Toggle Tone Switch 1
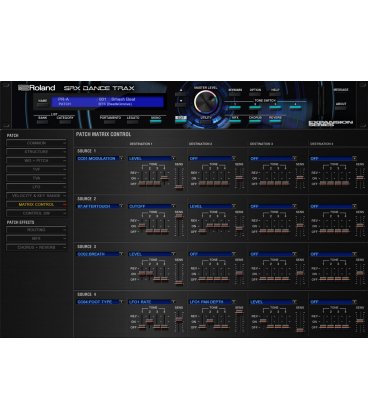The height and width of the screenshot is (420, 368). click(x=235, y=107)
